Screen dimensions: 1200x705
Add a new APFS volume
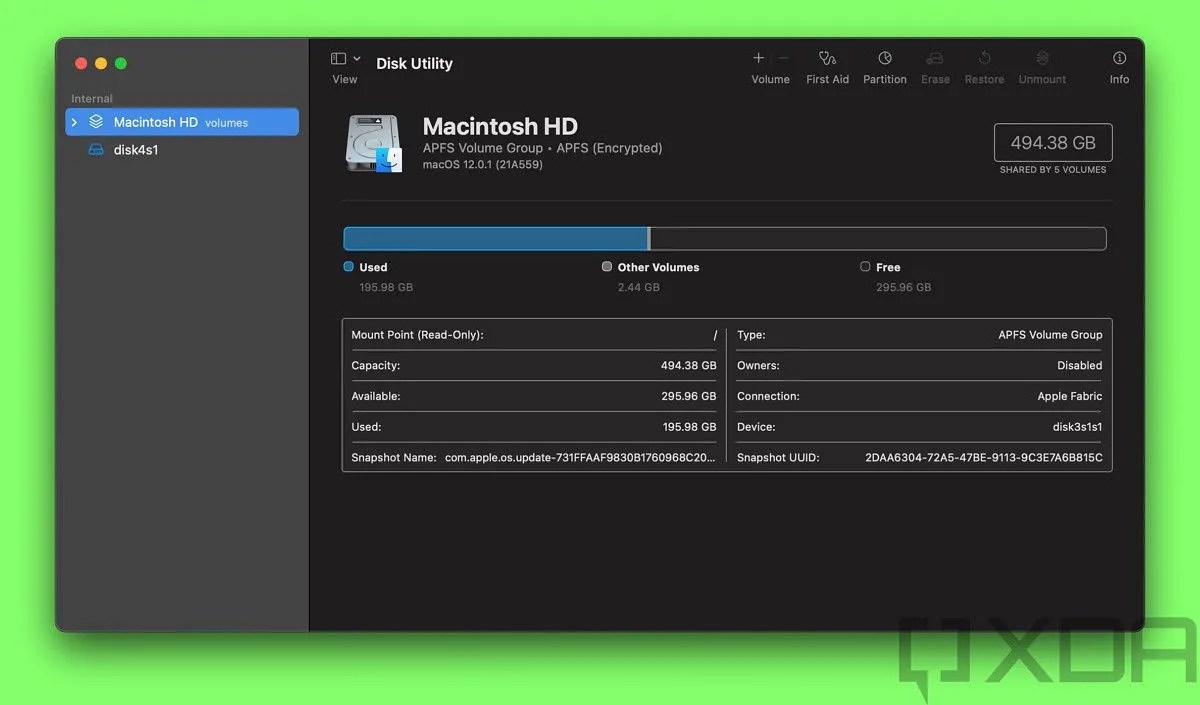(758, 65)
